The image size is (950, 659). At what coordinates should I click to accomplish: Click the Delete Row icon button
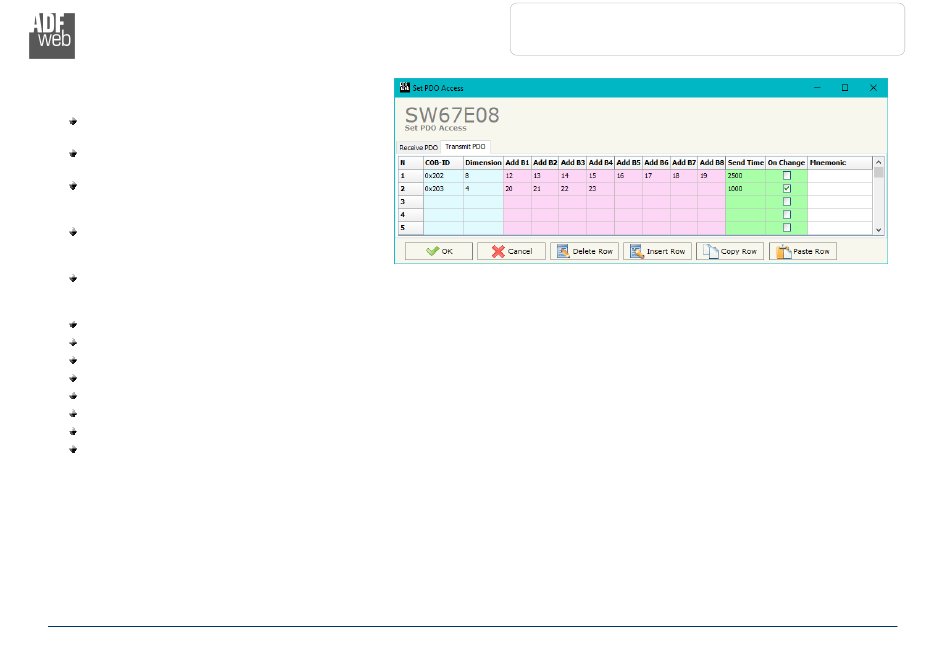pos(583,251)
